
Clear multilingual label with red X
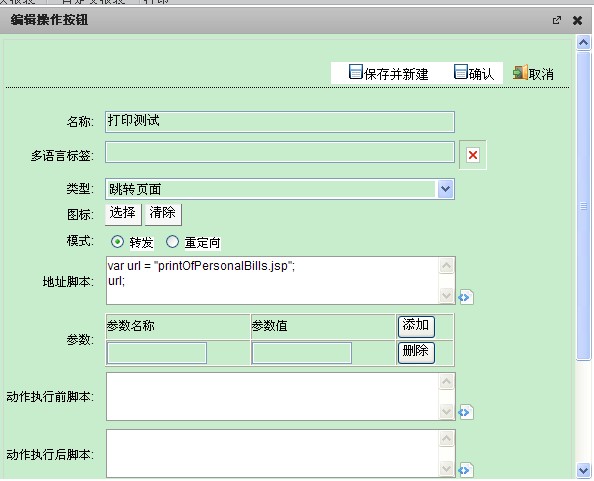pyautogui.click(x=472, y=155)
